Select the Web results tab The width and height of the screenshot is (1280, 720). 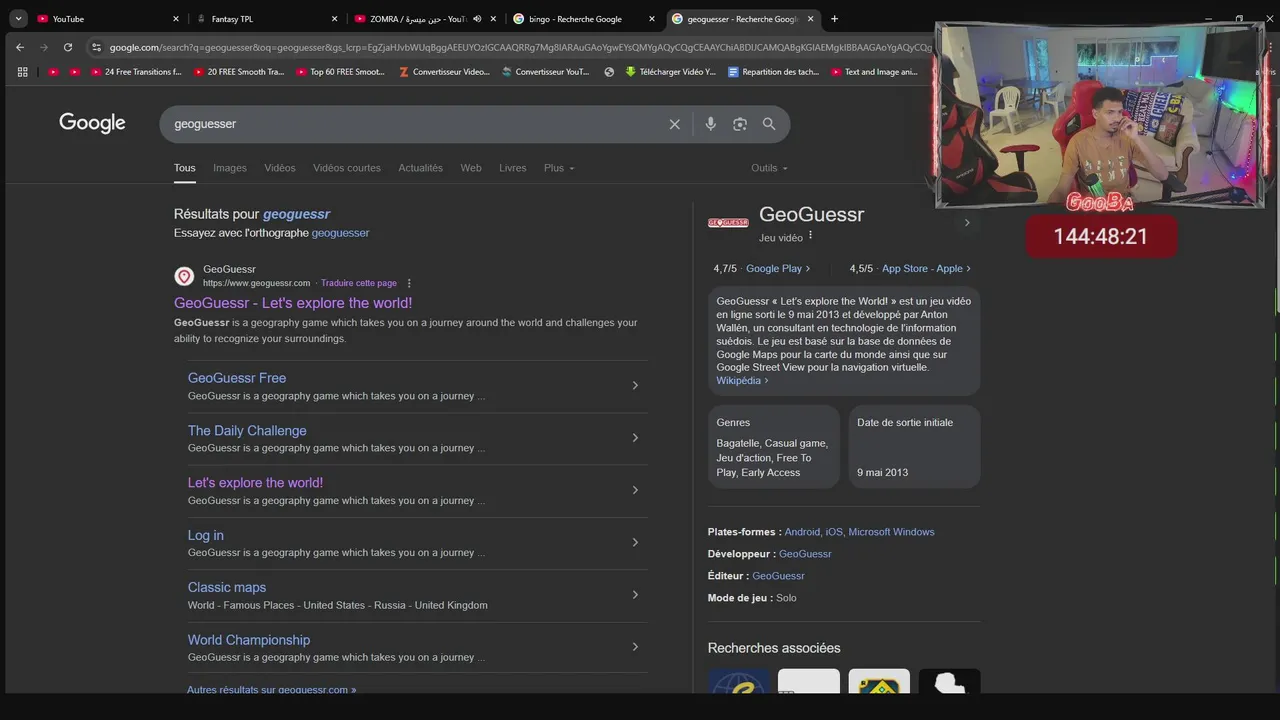[x=471, y=168]
